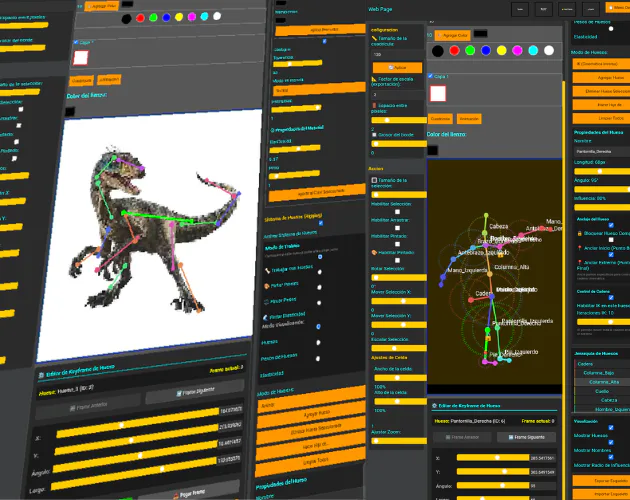Pick the green palette color in the right panel

tap(470, 51)
